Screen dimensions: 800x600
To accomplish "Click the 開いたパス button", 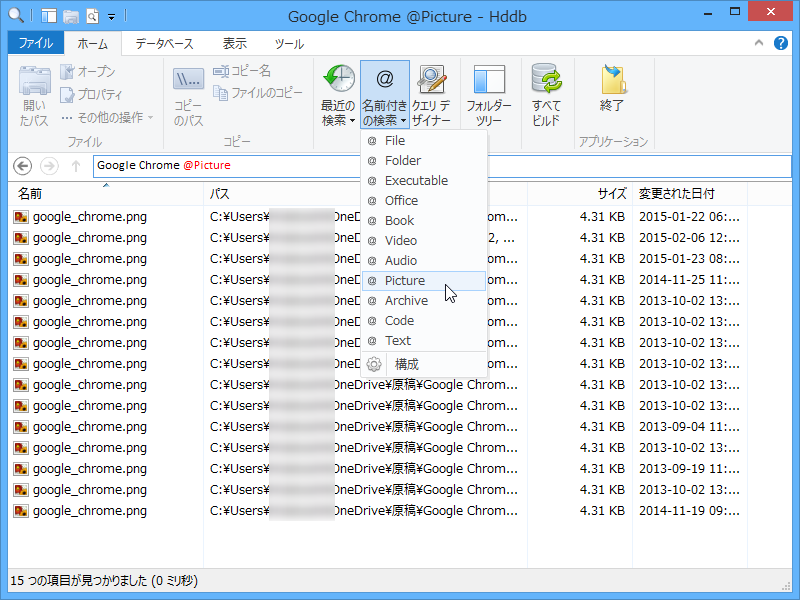I will tap(34, 96).
